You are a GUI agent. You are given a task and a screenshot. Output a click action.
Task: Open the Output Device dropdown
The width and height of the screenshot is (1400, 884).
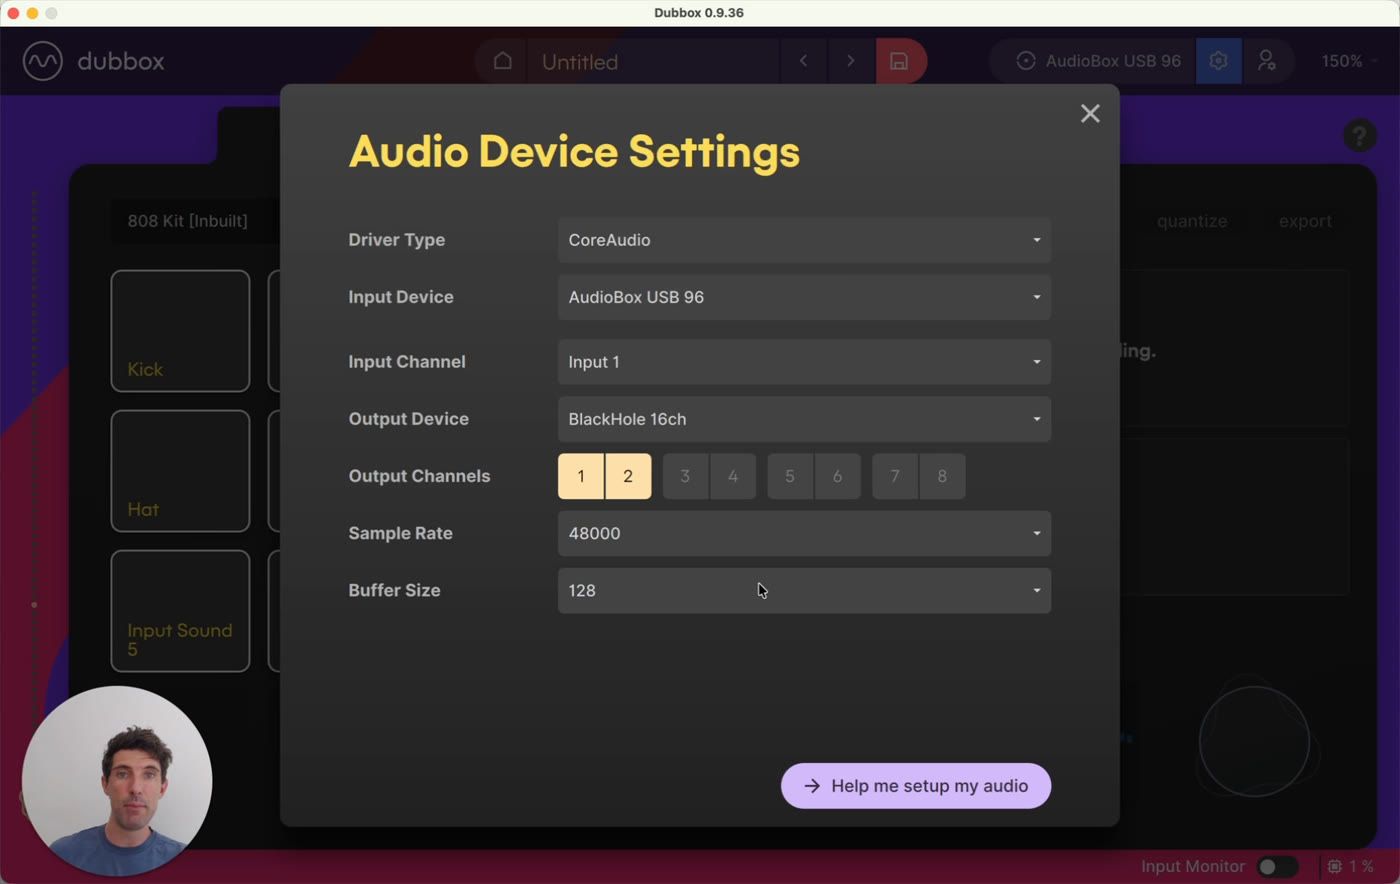[804, 419]
